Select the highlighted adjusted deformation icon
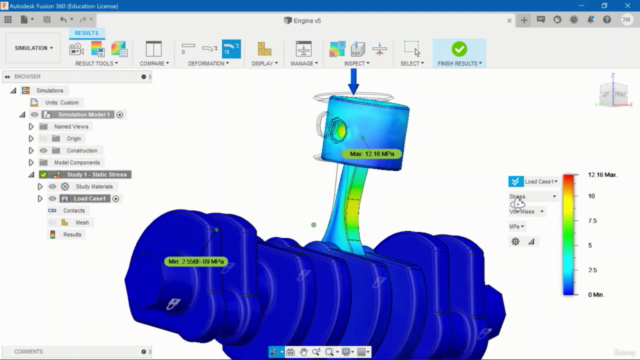The width and height of the screenshot is (640, 360). click(x=231, y=49)
